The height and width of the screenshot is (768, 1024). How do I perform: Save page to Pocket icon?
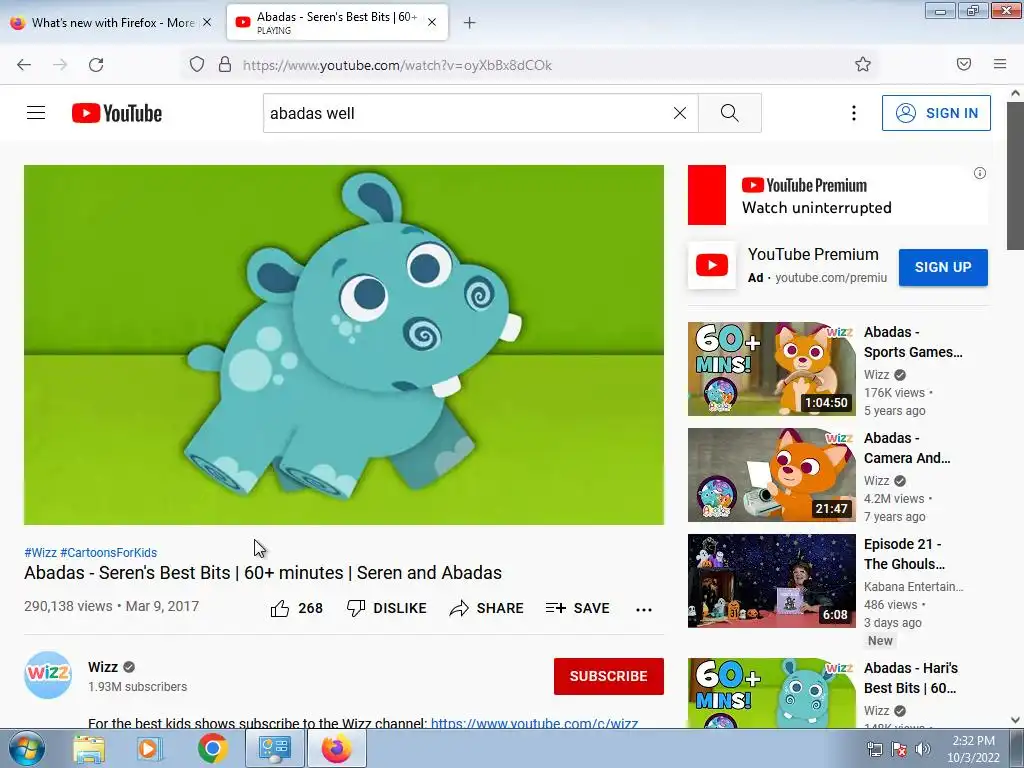pos(964,64)
